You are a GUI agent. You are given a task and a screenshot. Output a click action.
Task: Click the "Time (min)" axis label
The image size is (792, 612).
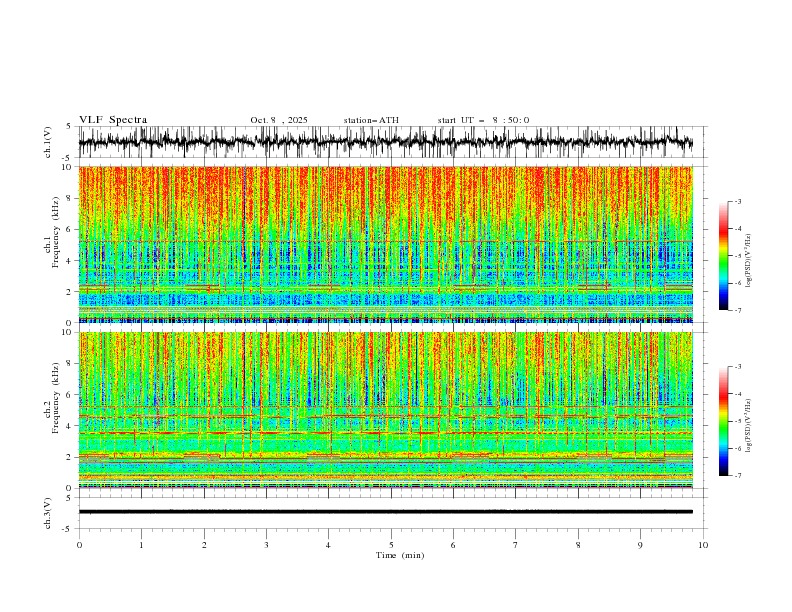pyautogui.click(x=400, y=555)
